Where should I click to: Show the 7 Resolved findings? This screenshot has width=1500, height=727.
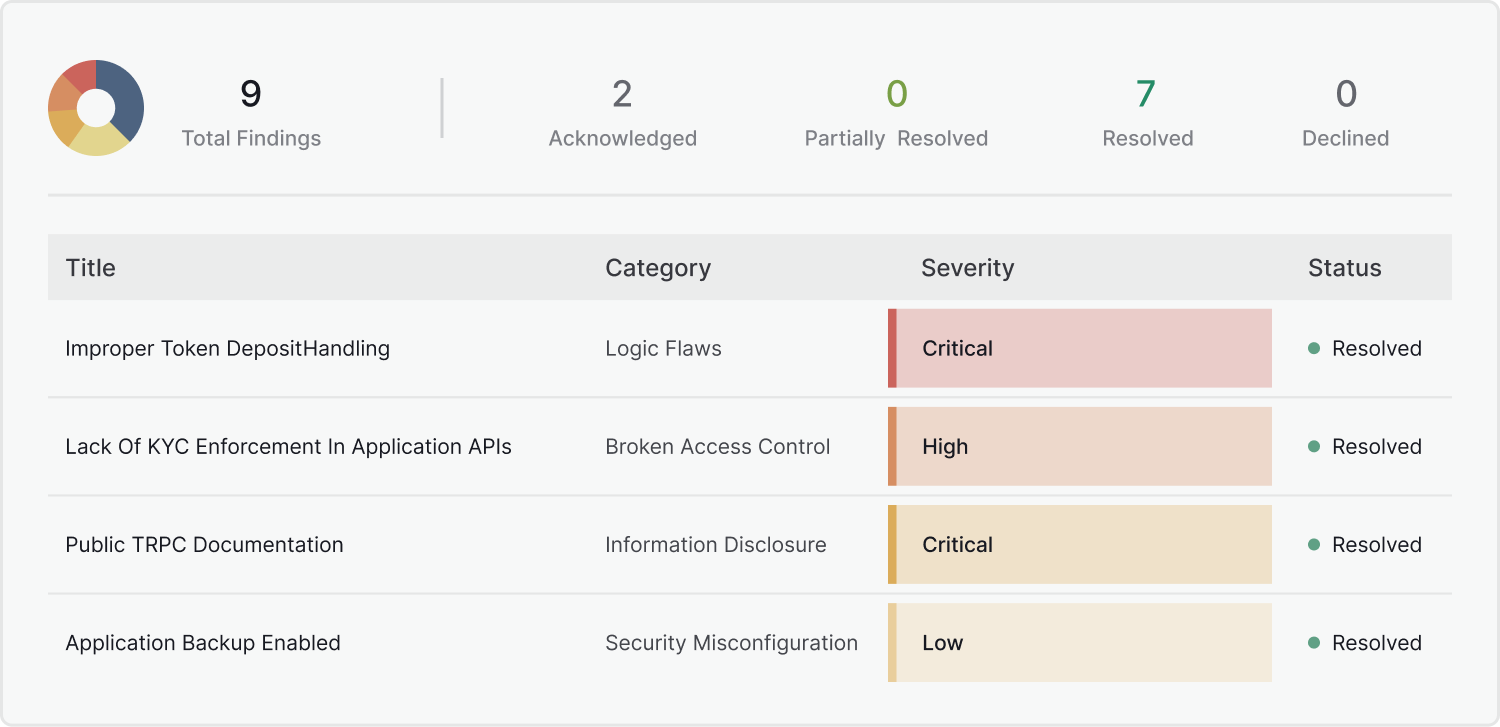click(x=1147, y=111)
